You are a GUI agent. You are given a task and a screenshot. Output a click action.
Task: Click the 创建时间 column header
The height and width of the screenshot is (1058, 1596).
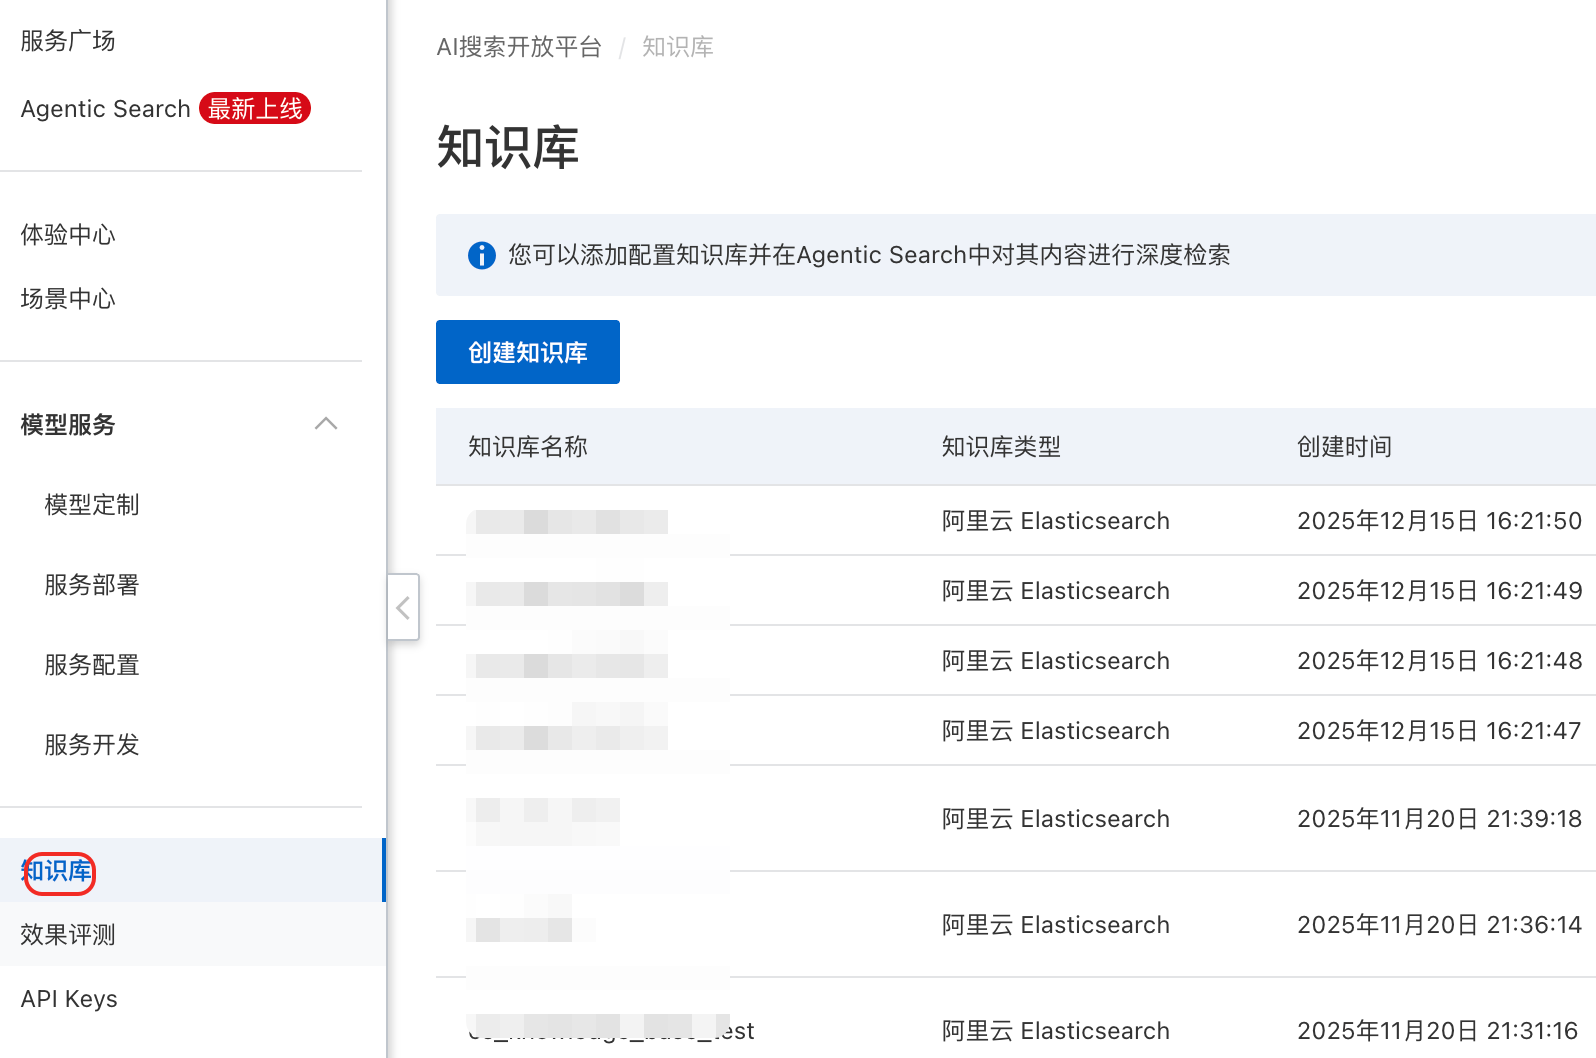pos(1344,447)
